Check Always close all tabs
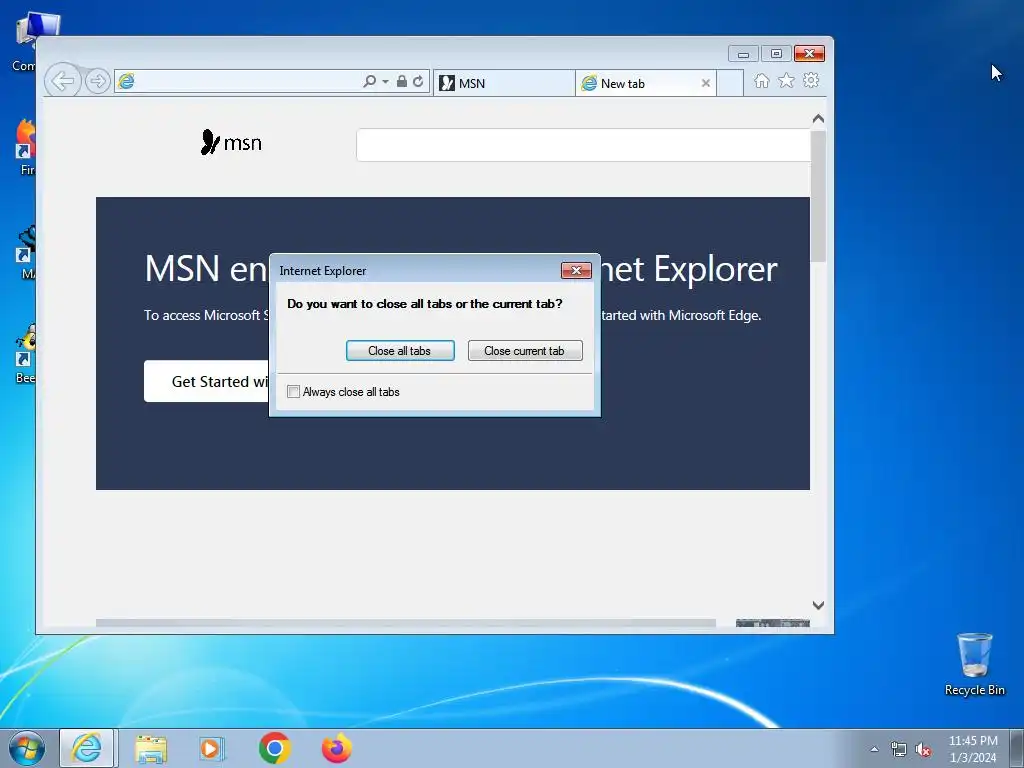 click(x=294, y=392)
